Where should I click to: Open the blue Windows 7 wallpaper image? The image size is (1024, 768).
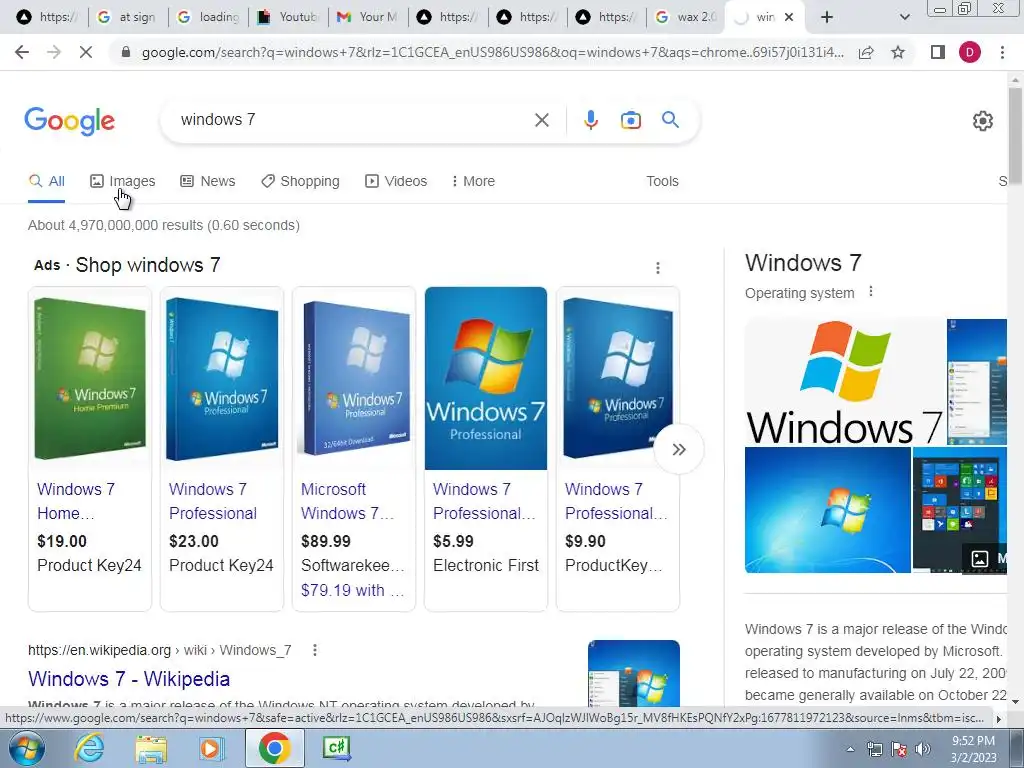click(827, 510)
